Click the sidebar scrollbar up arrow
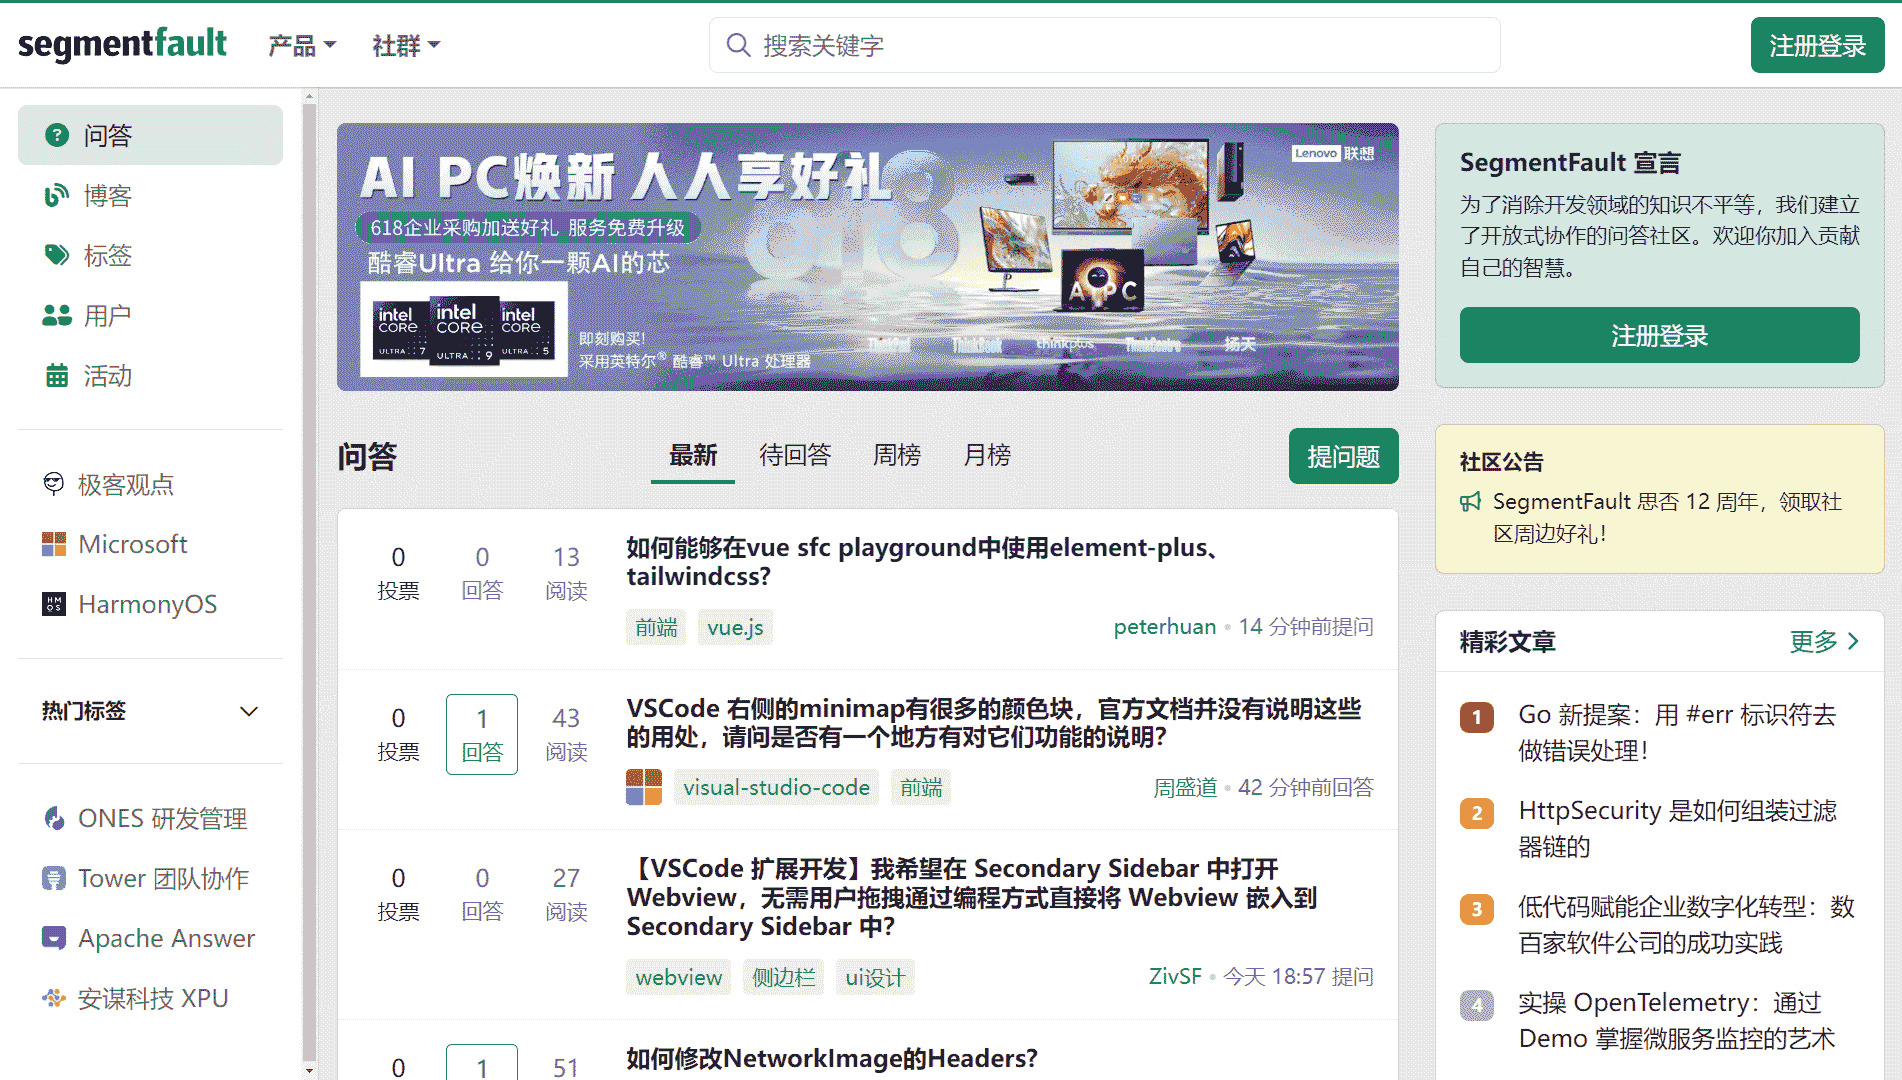The width and height of the screenshot is (1902, 1080). click(x=309, y=97)
